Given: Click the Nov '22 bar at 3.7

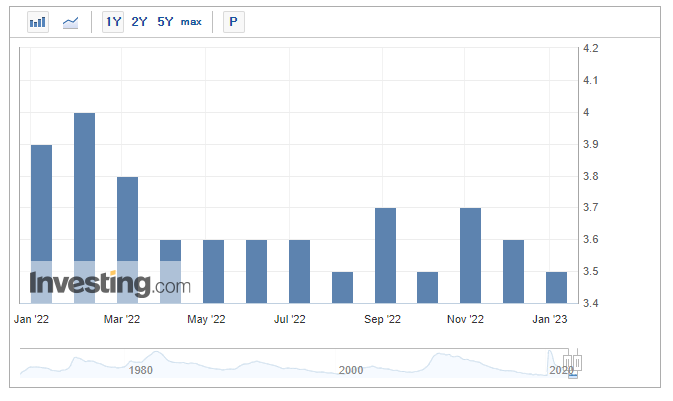Looking at the screenshot, I should 470,256.
